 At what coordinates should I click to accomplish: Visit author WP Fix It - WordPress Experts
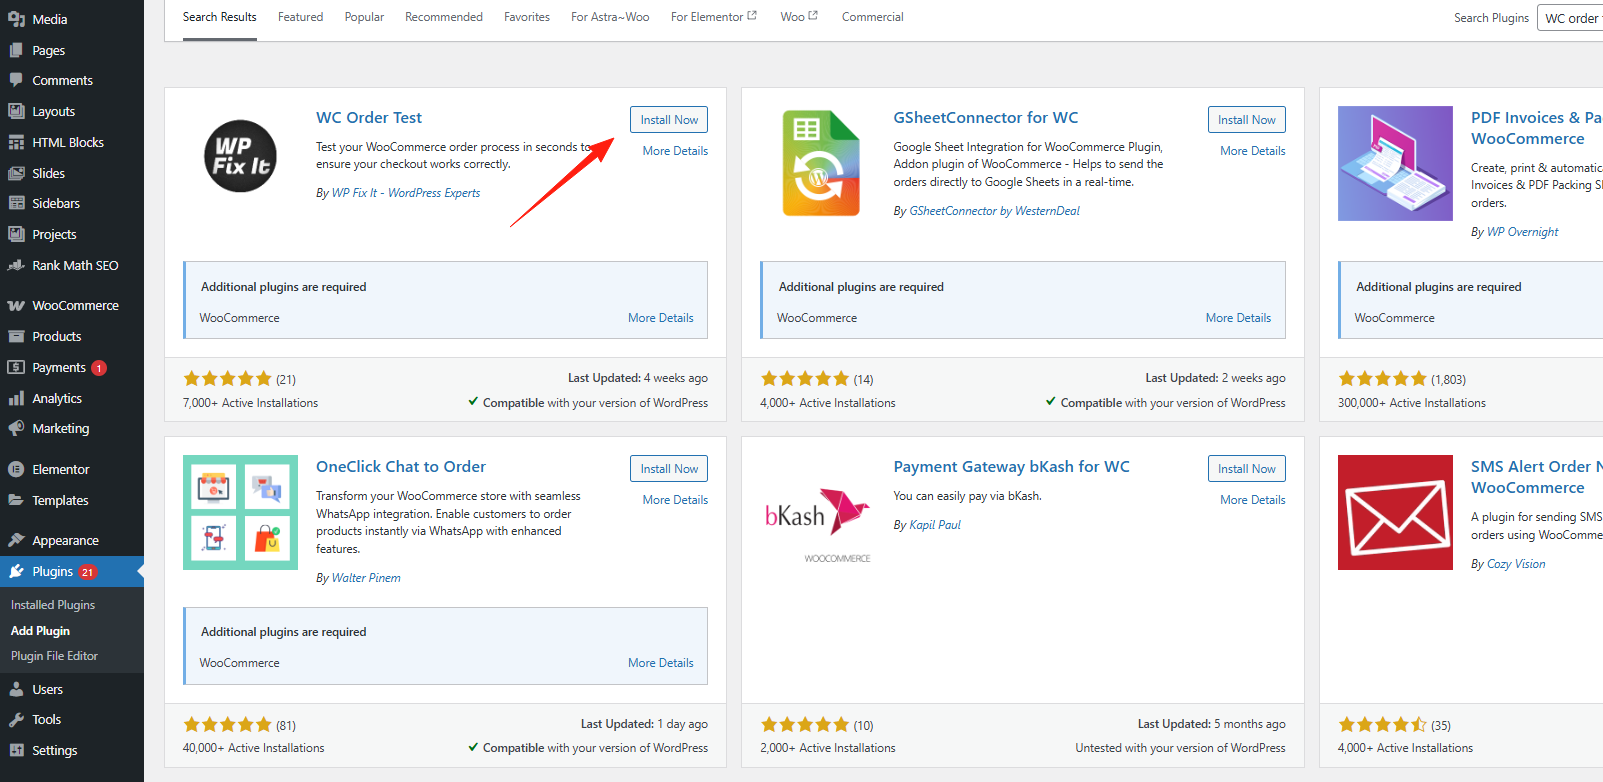[406, 193]
